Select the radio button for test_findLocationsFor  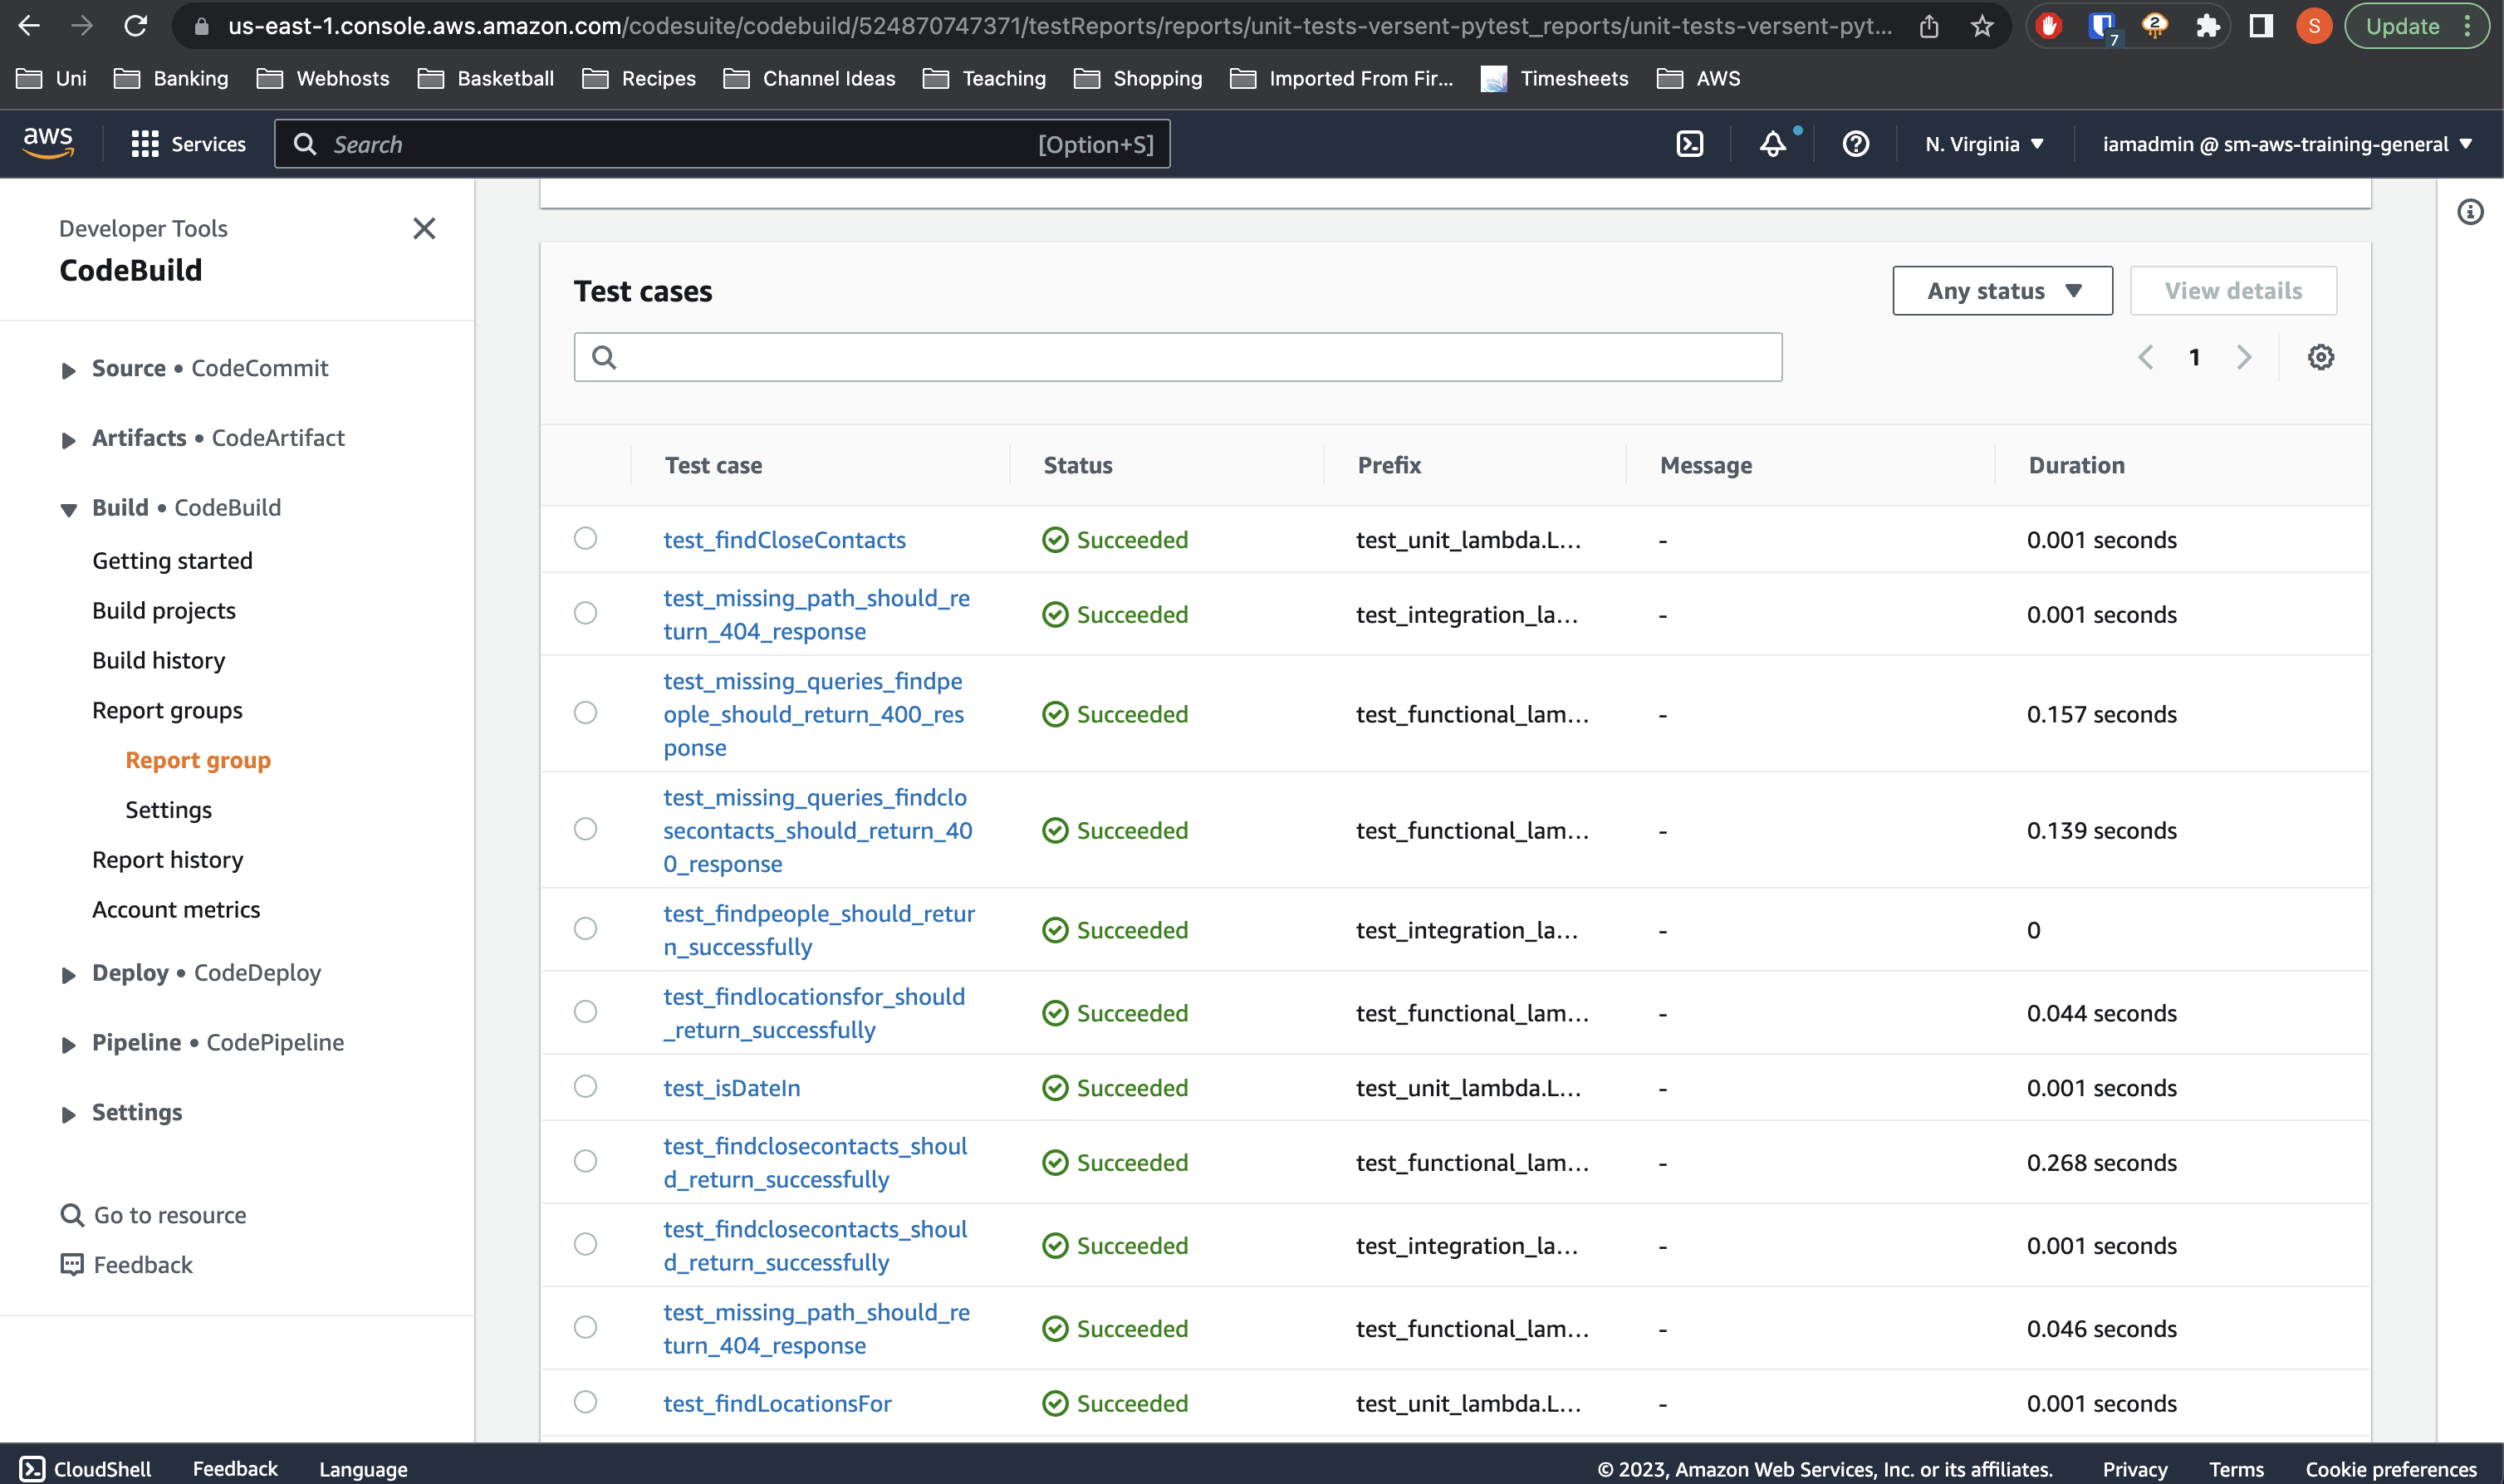(585, 1402)
